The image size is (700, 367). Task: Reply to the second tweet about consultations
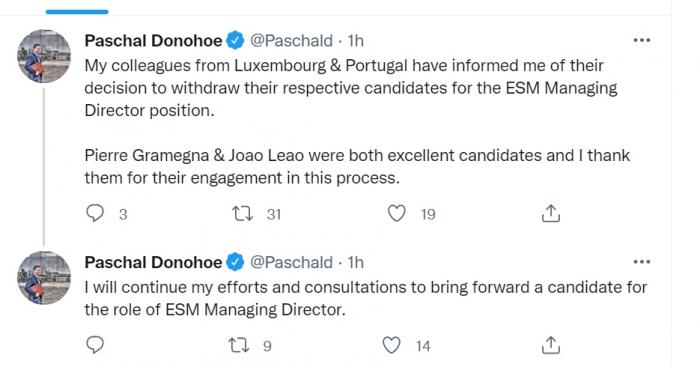point(95,345)
